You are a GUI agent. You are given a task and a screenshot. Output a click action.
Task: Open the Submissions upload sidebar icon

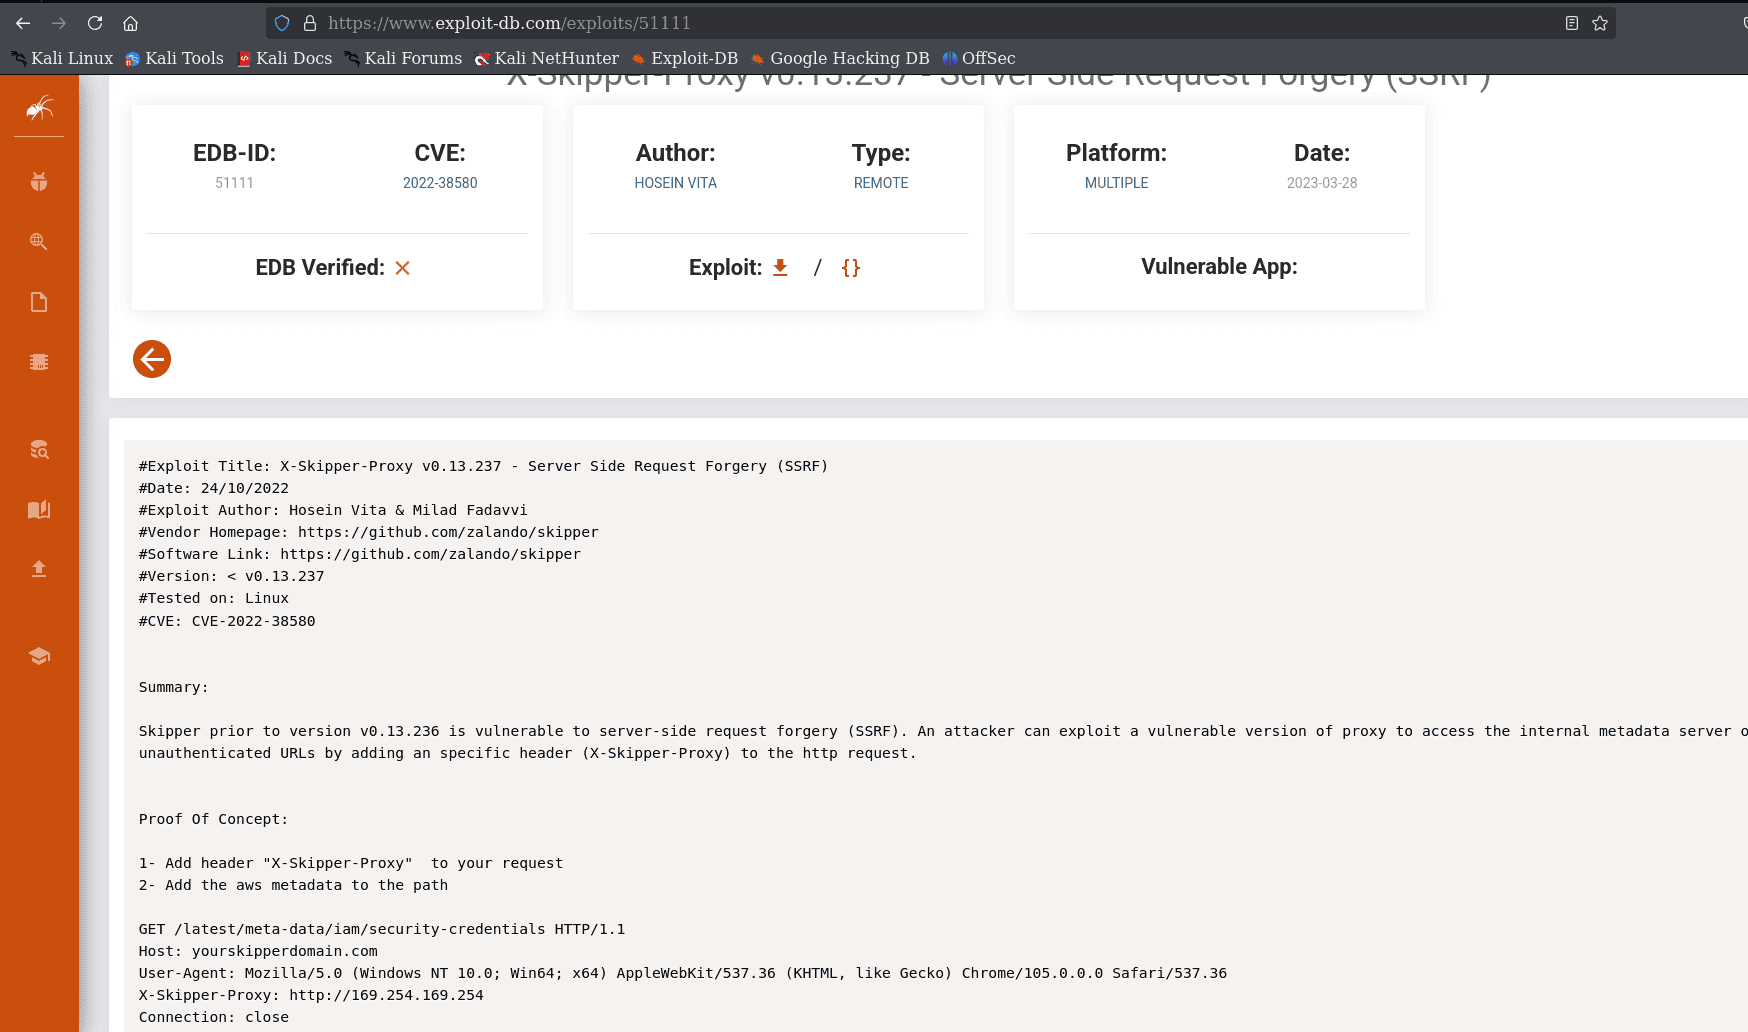[x=39, y=569]
